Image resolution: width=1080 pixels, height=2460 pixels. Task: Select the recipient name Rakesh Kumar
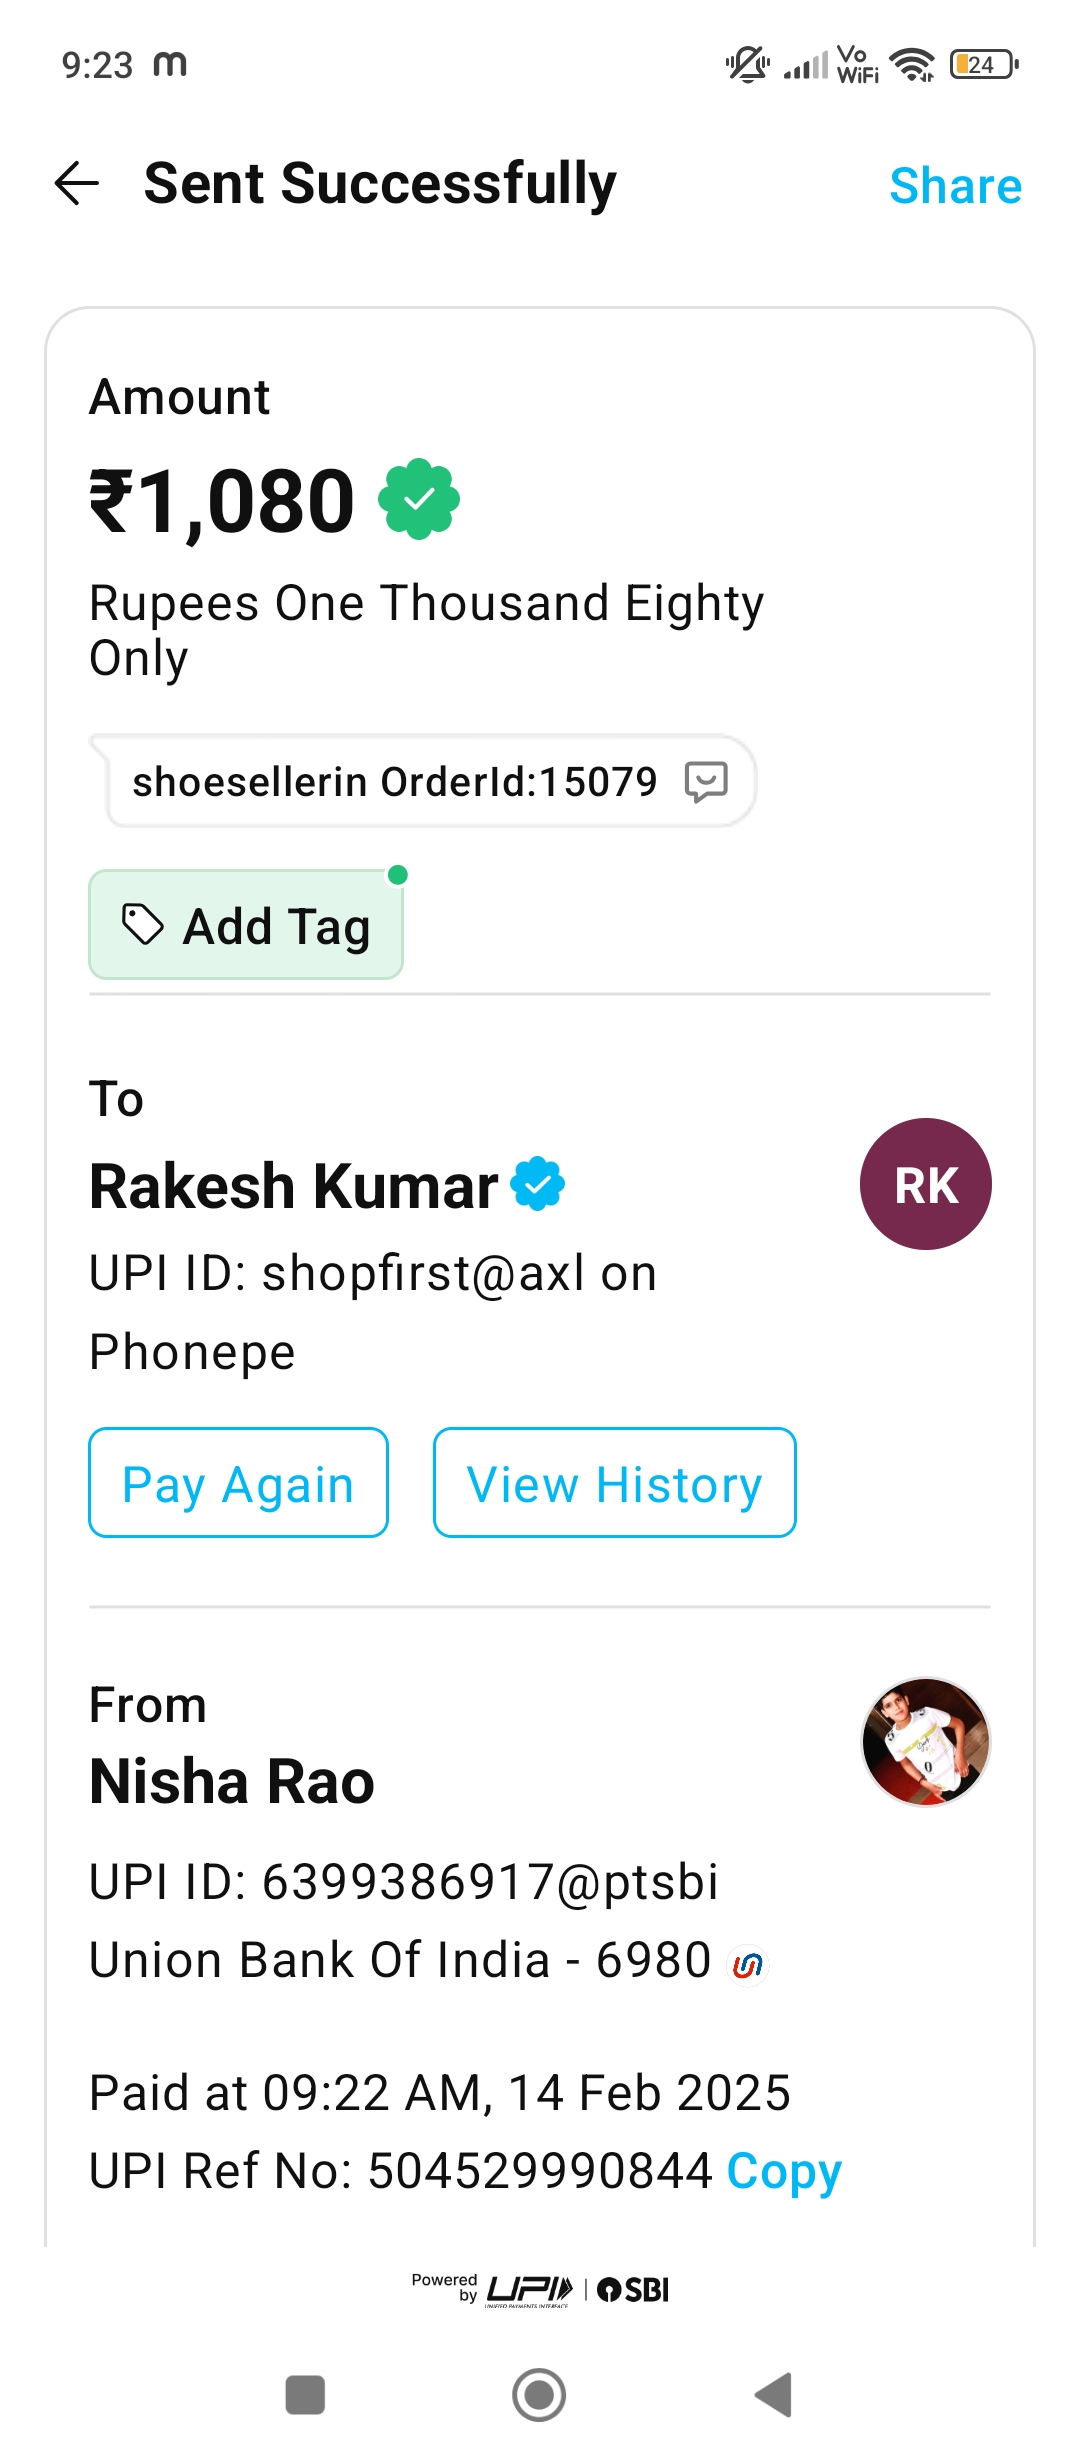pos(293,1186)
